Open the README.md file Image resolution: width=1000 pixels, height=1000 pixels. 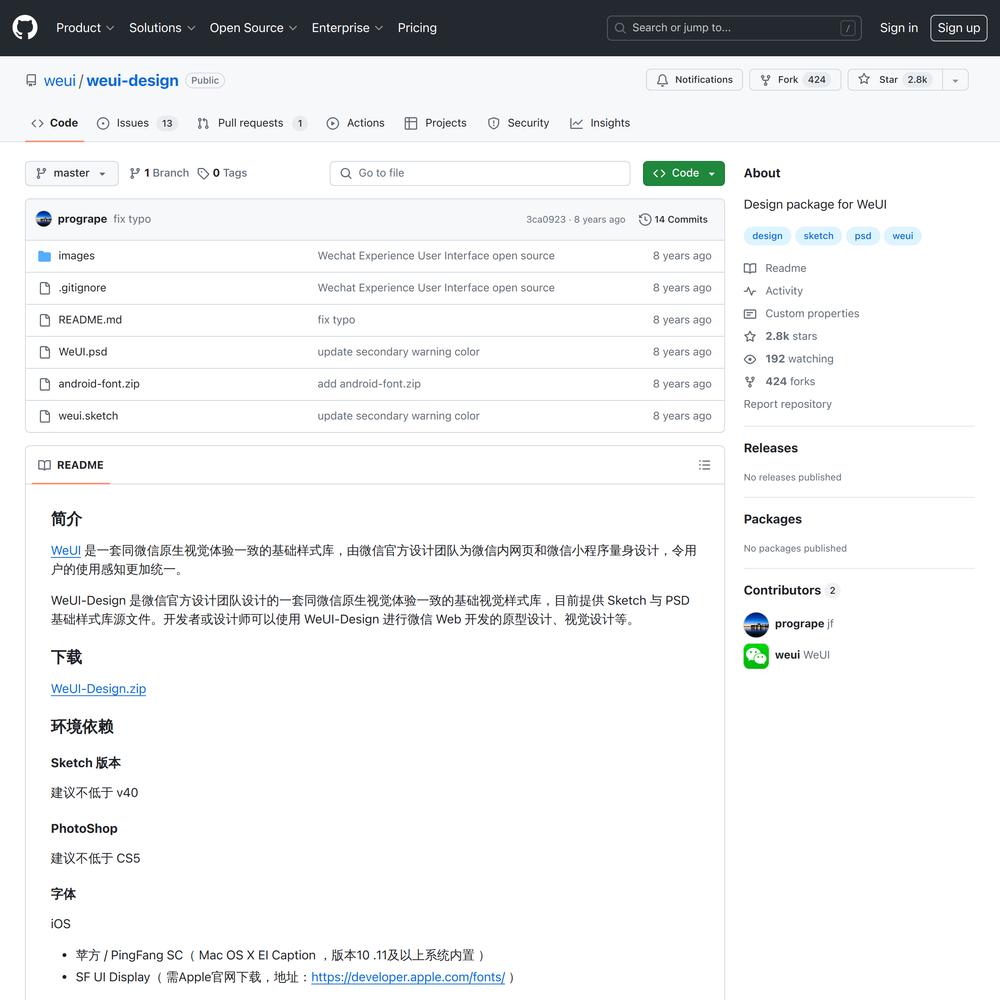(90, 320)
